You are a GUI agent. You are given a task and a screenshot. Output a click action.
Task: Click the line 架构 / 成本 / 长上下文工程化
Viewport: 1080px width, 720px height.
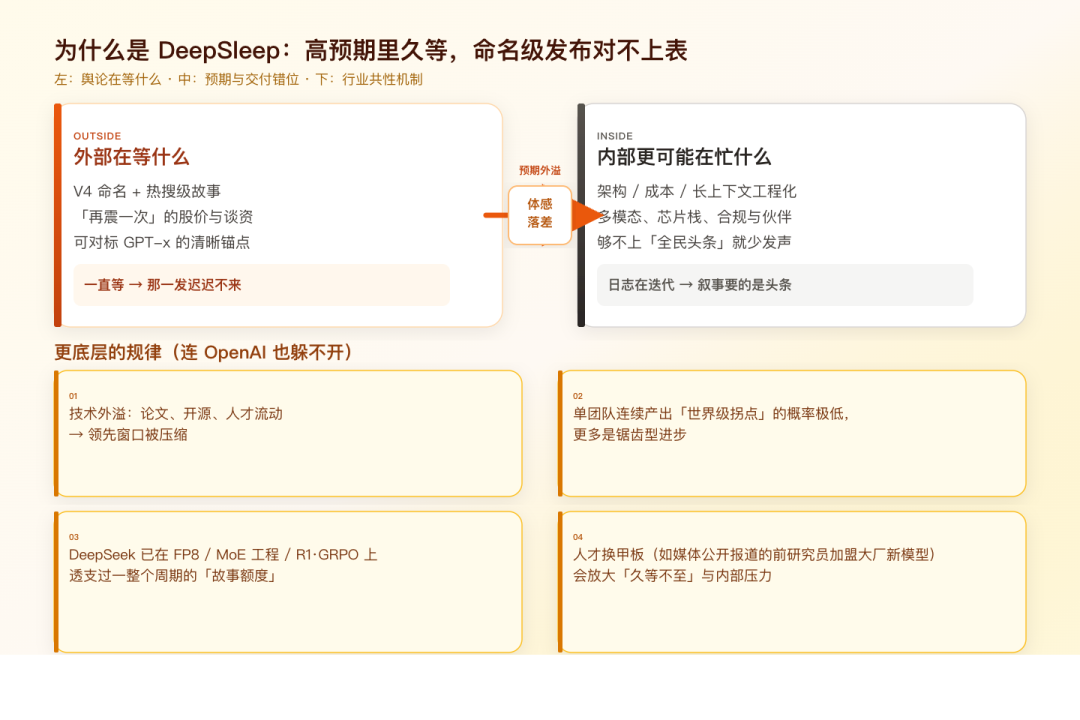[696, 191]
